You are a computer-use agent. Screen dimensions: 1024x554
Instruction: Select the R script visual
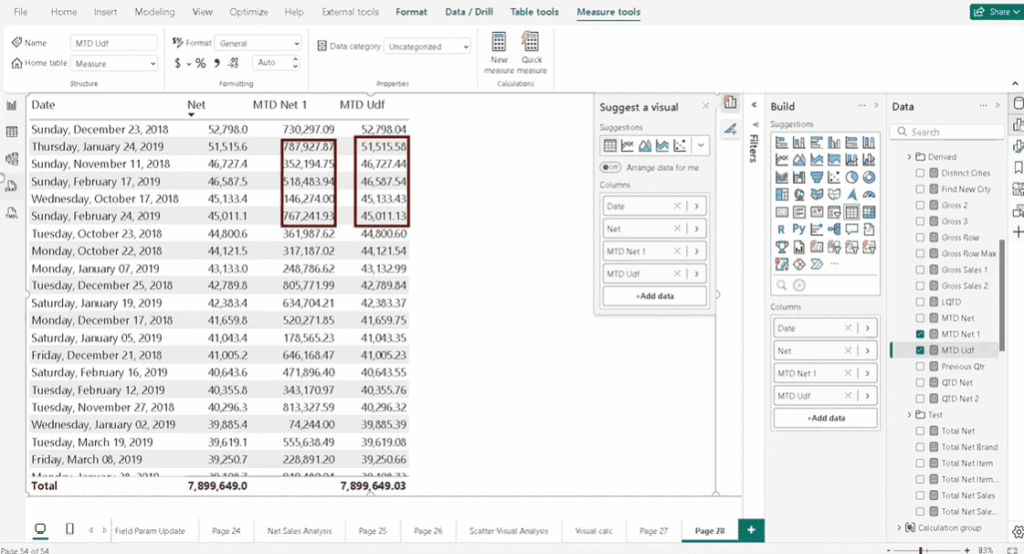coord(782,229)
